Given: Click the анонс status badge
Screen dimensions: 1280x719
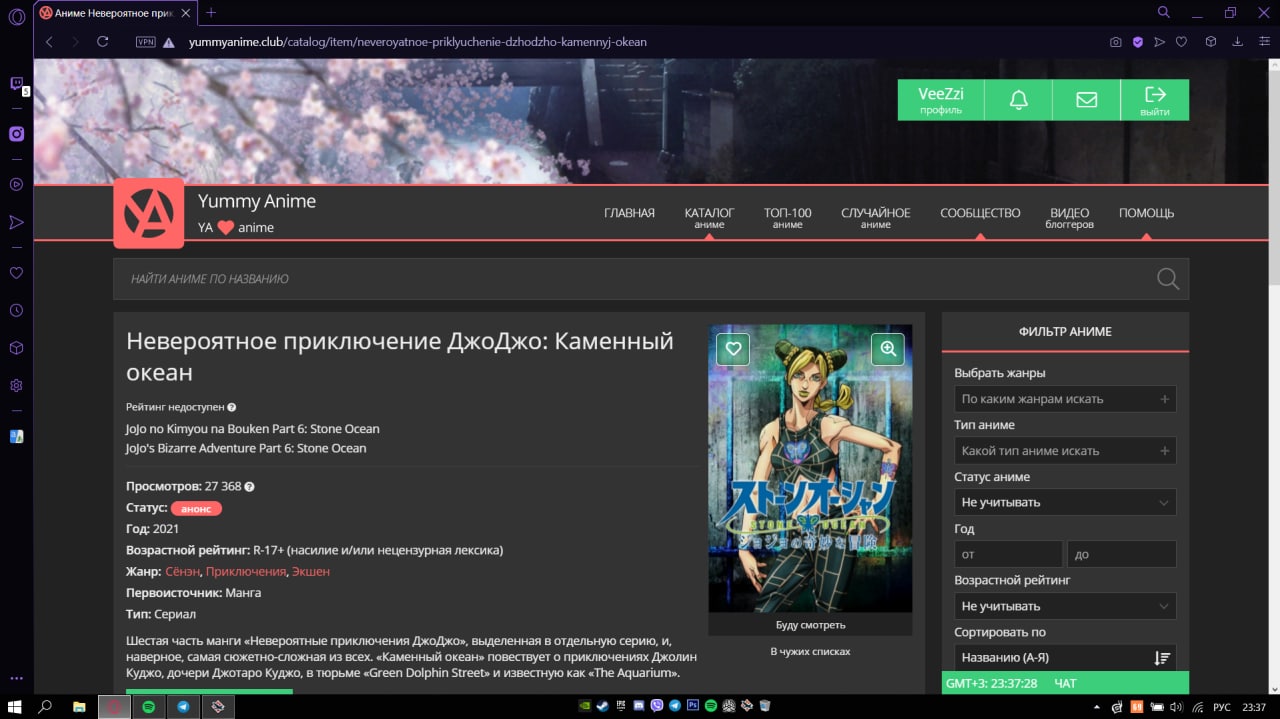Looking at the screenshot, I should pyautogui.click(x=196, y=508).
